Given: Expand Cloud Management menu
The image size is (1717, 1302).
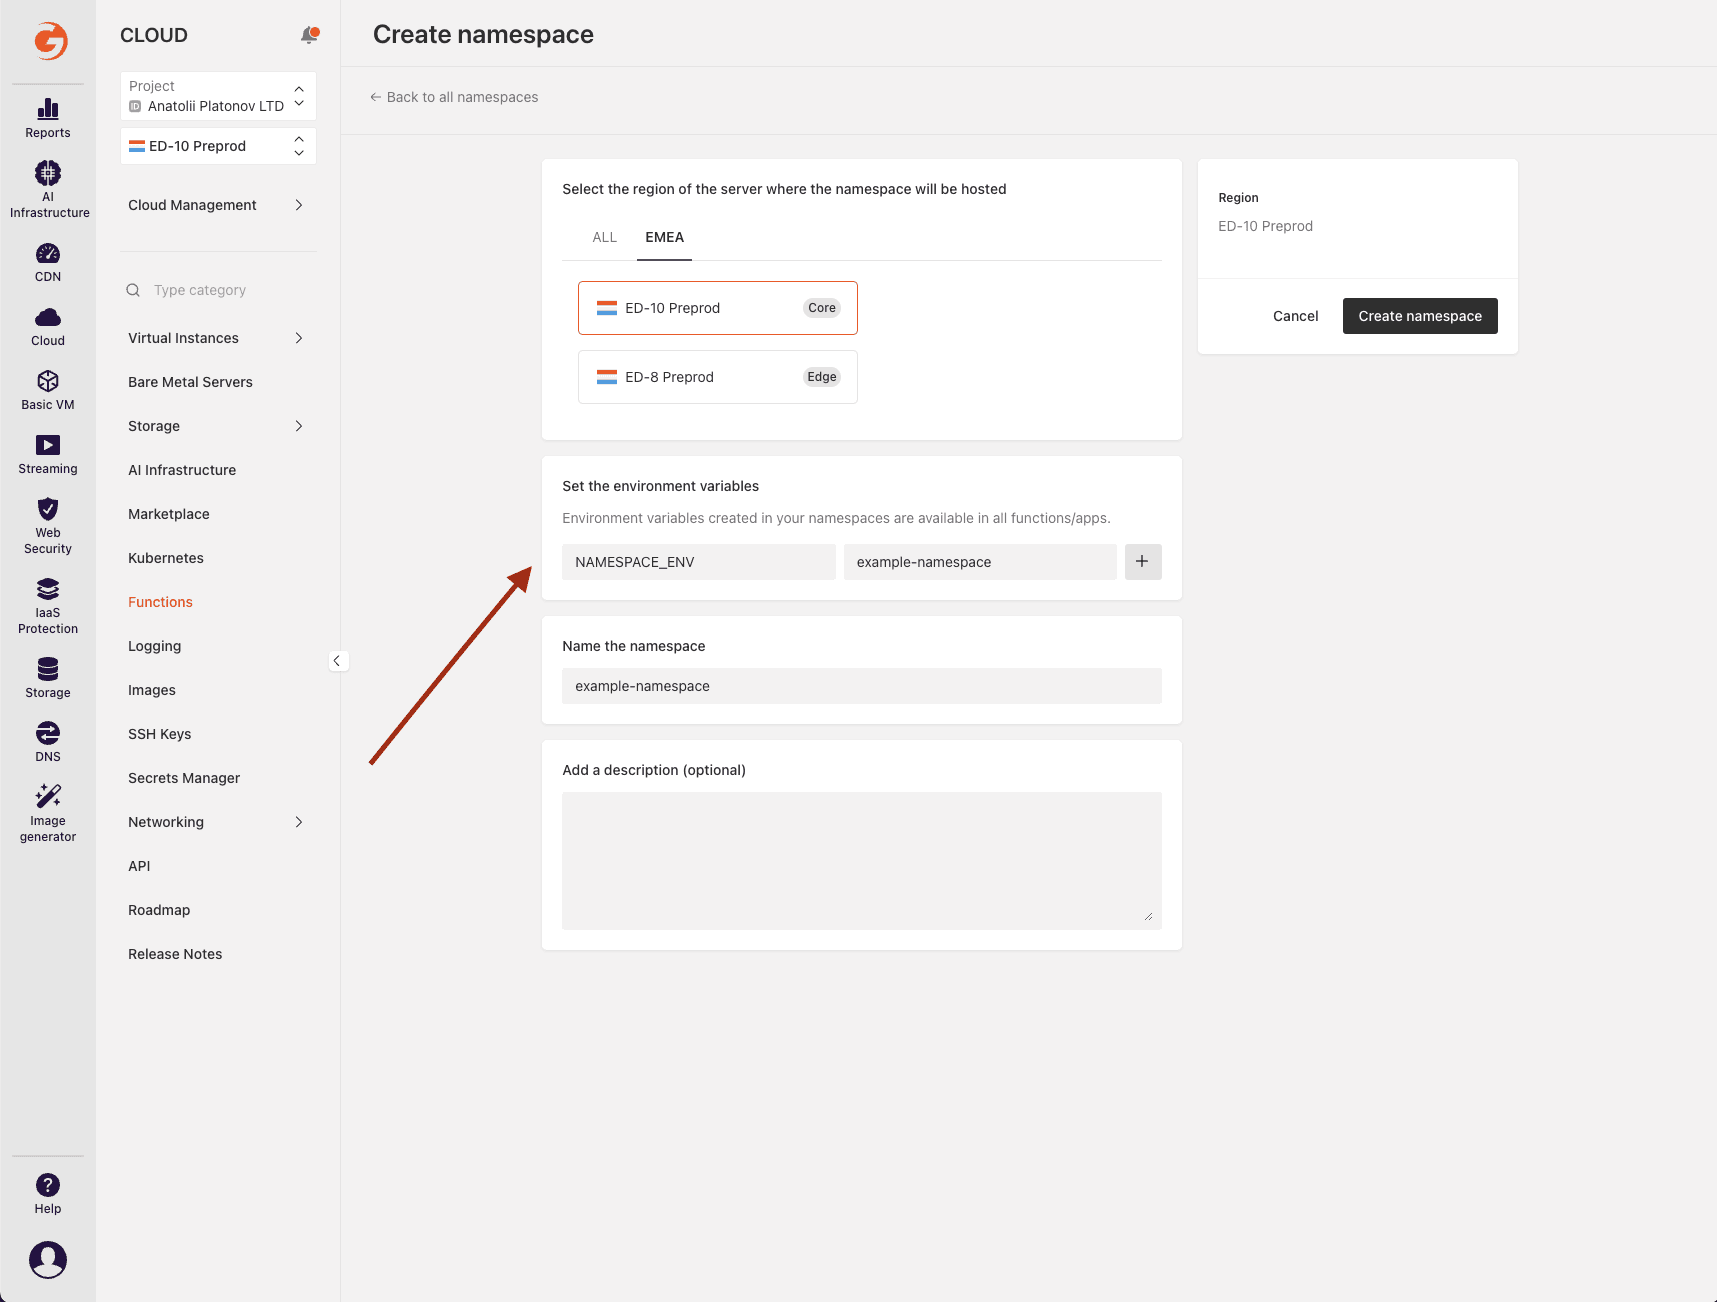Looking at the screenshot, I should [x=216, y=205].
